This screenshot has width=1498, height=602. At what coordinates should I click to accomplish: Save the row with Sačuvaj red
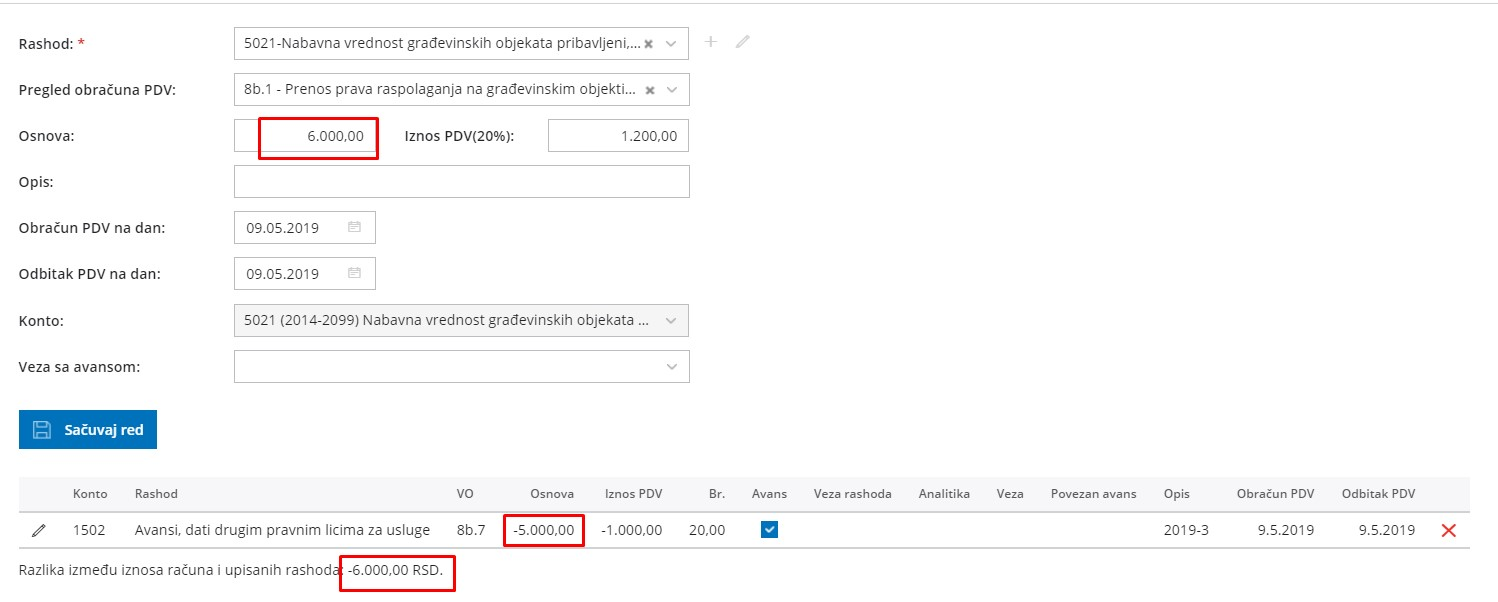tap(88, 430)
